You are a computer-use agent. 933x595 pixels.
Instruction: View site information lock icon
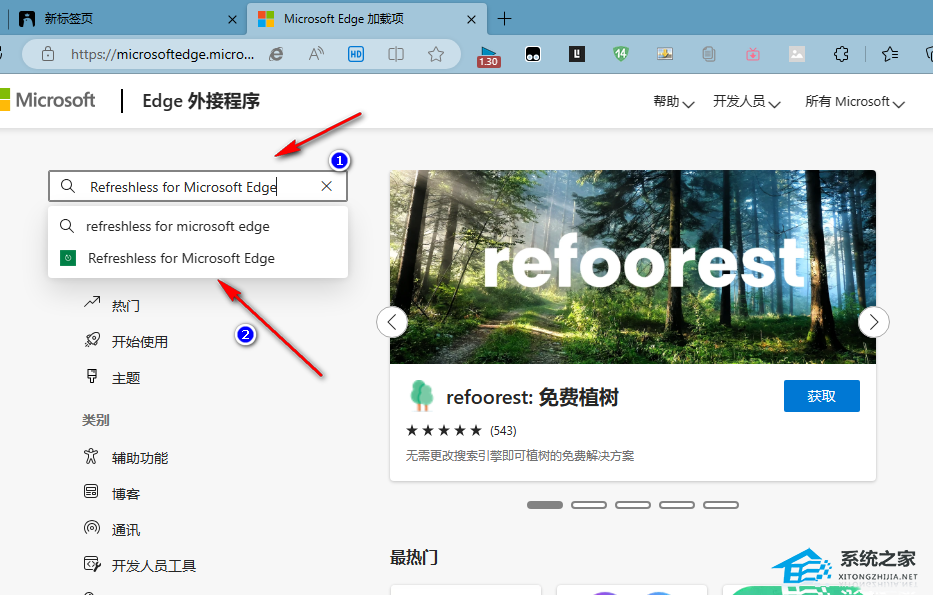click(48, 54)
